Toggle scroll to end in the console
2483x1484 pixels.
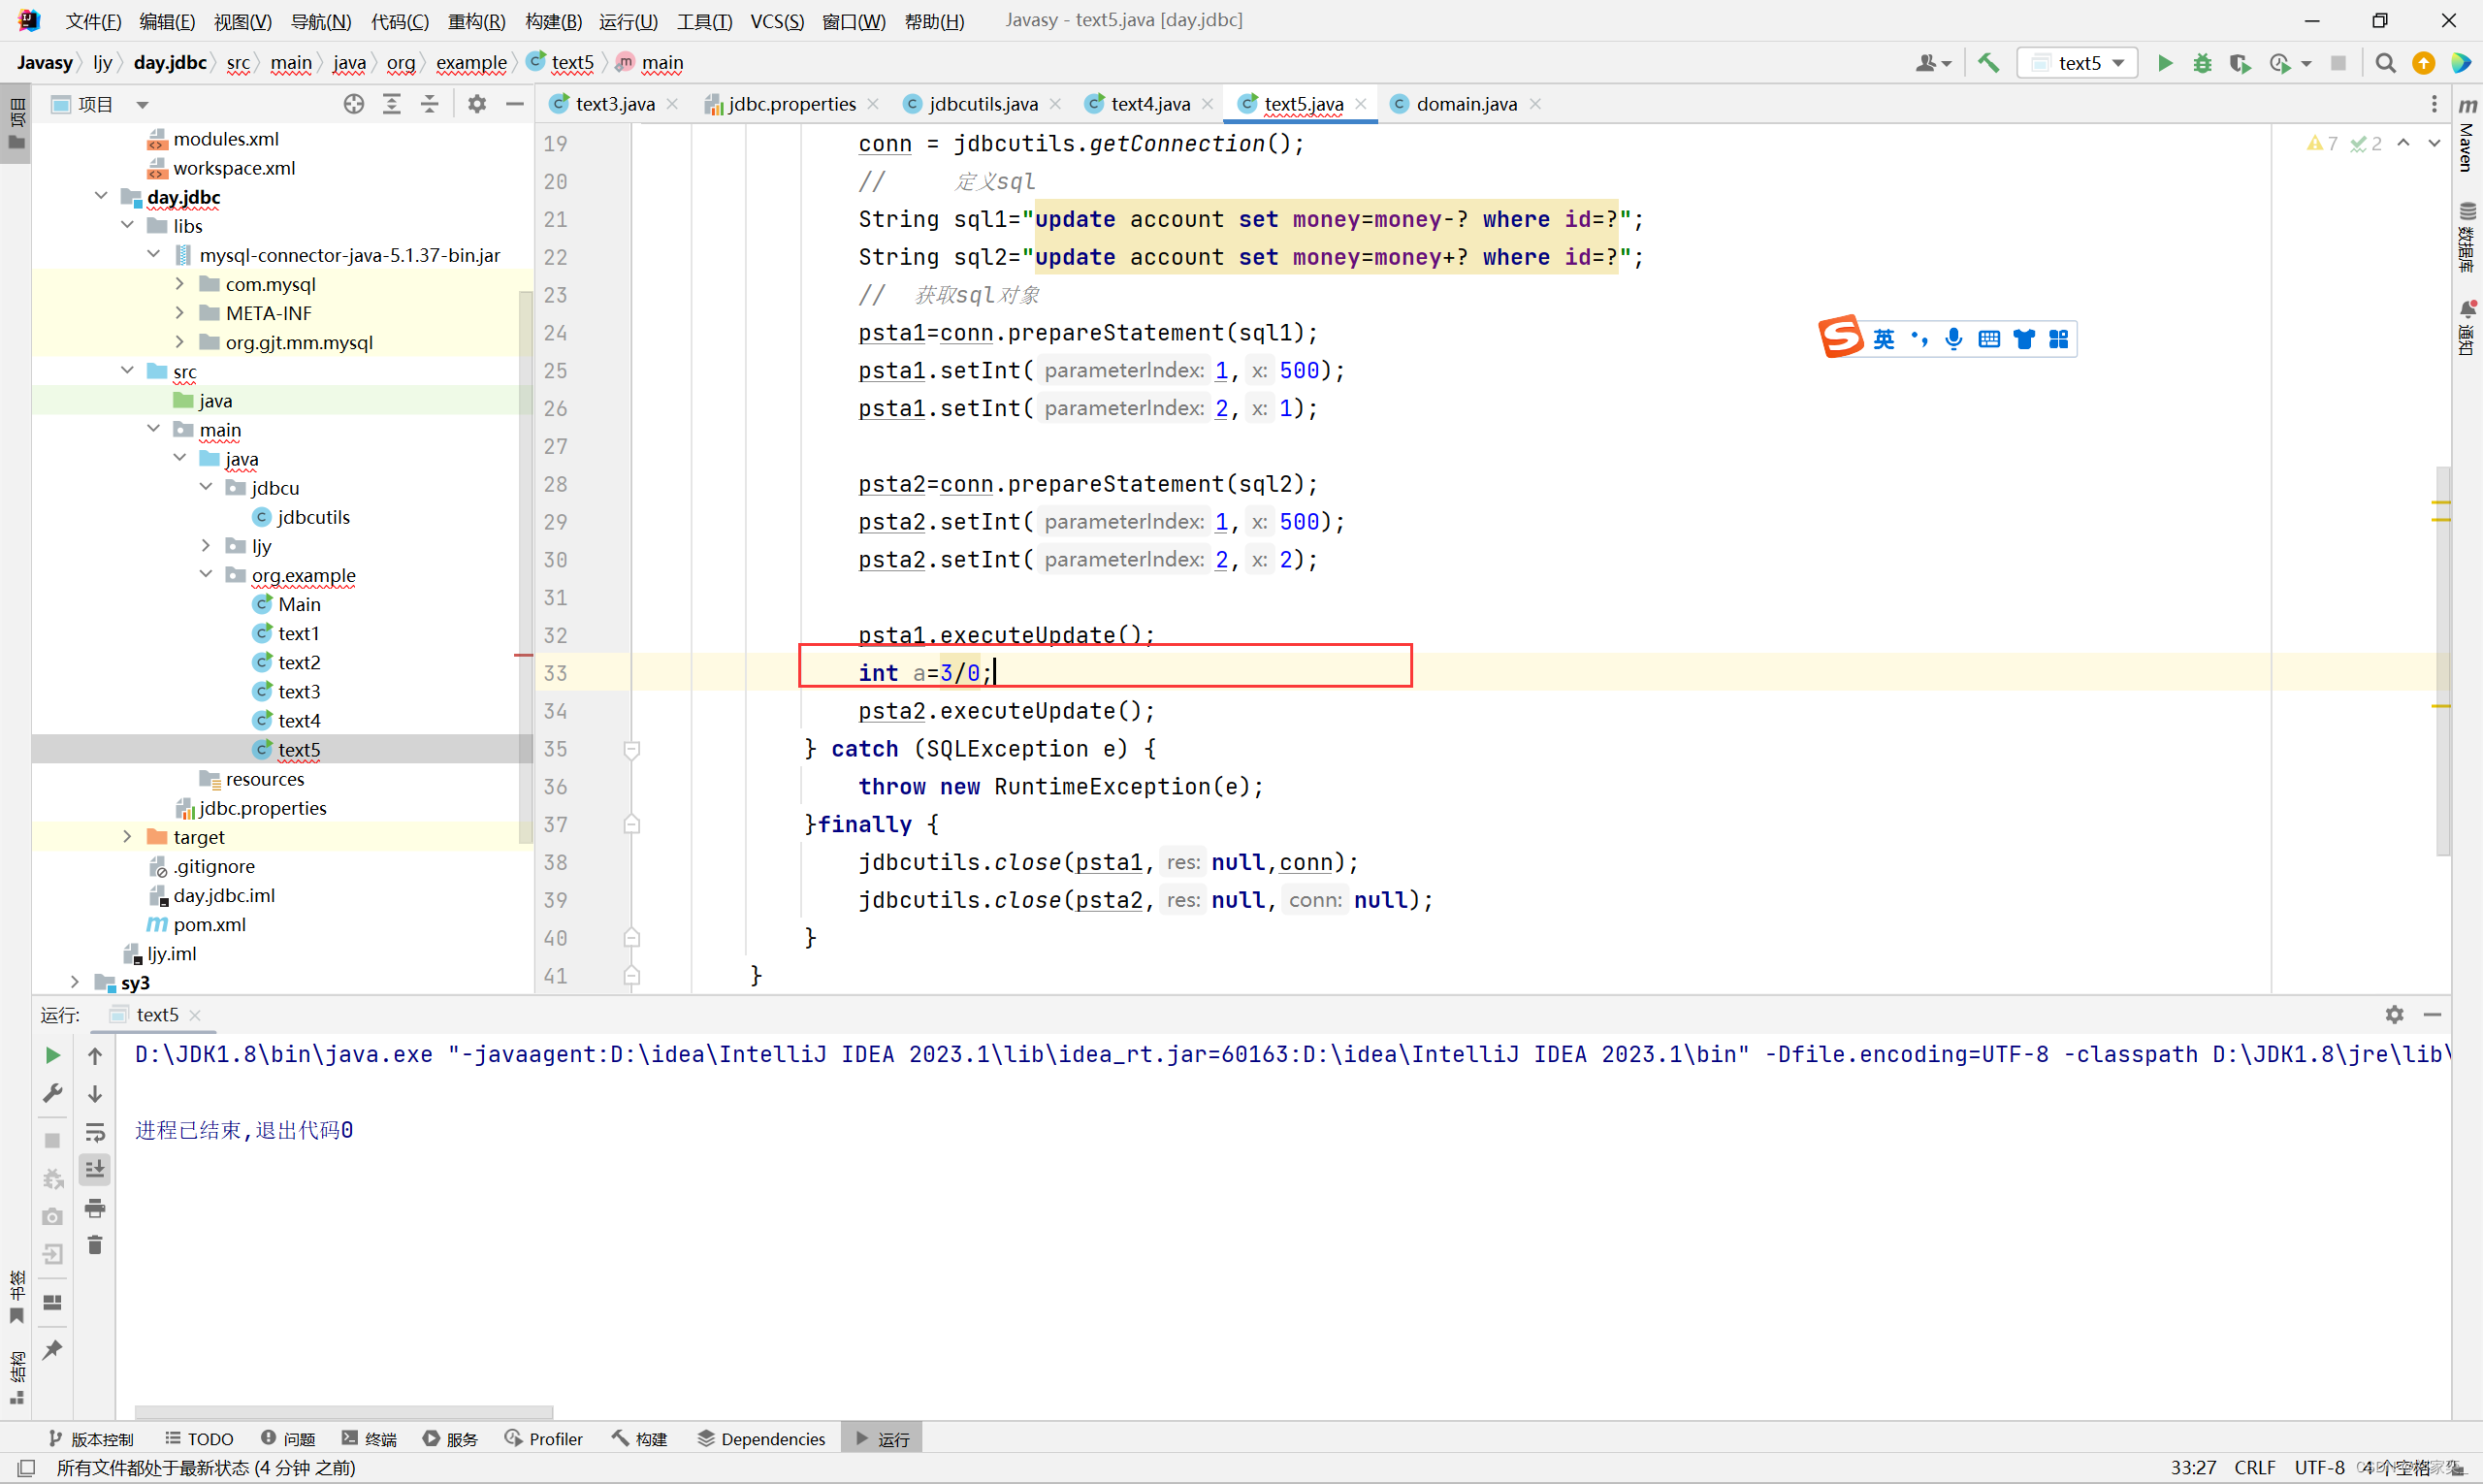pyautogui.click(x=95, y=1169)
